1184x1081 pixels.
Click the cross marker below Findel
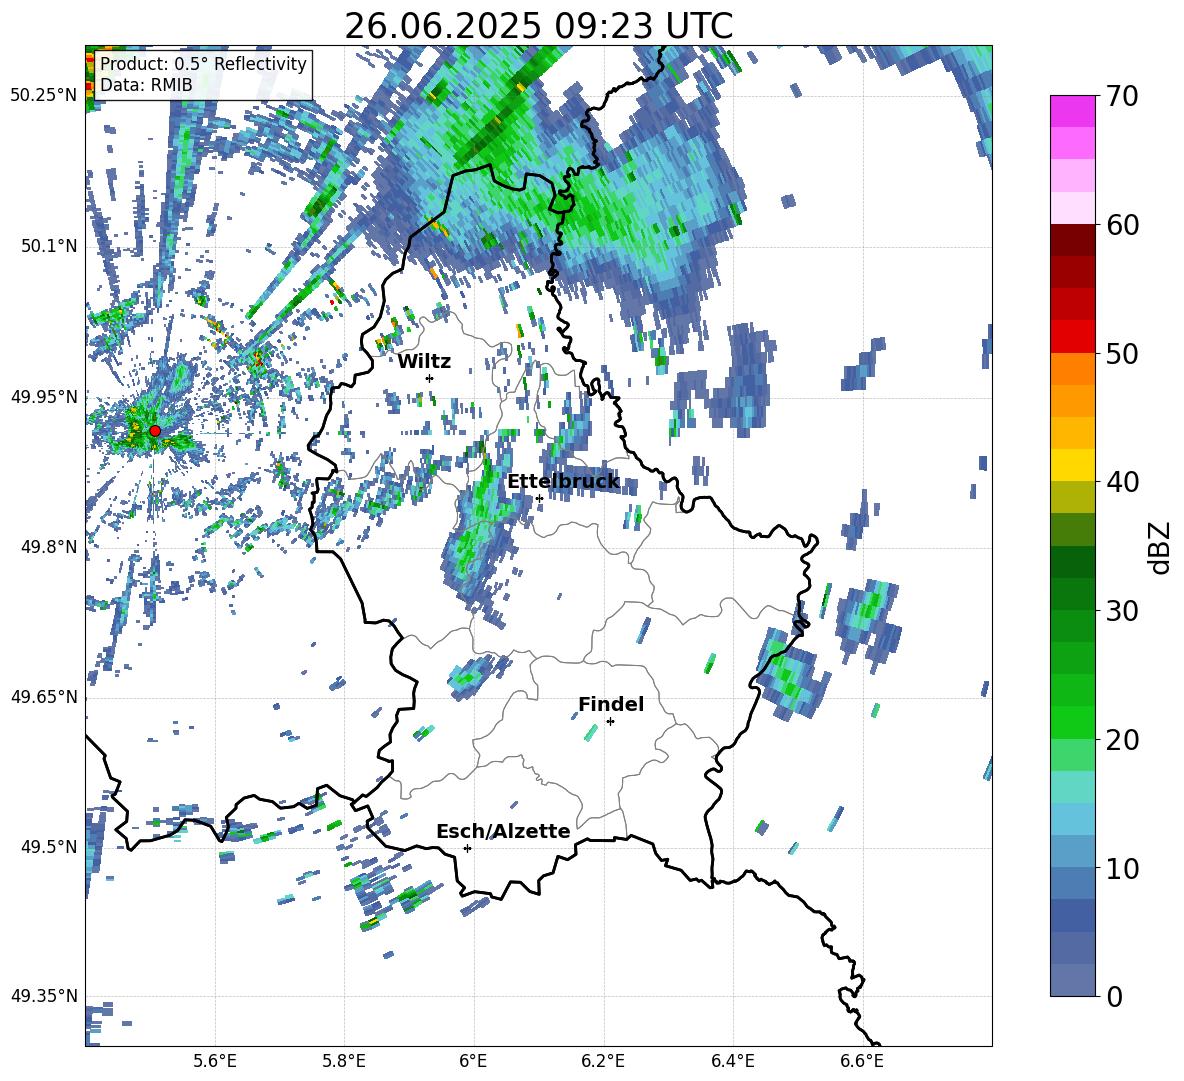[x=610, y=722]
